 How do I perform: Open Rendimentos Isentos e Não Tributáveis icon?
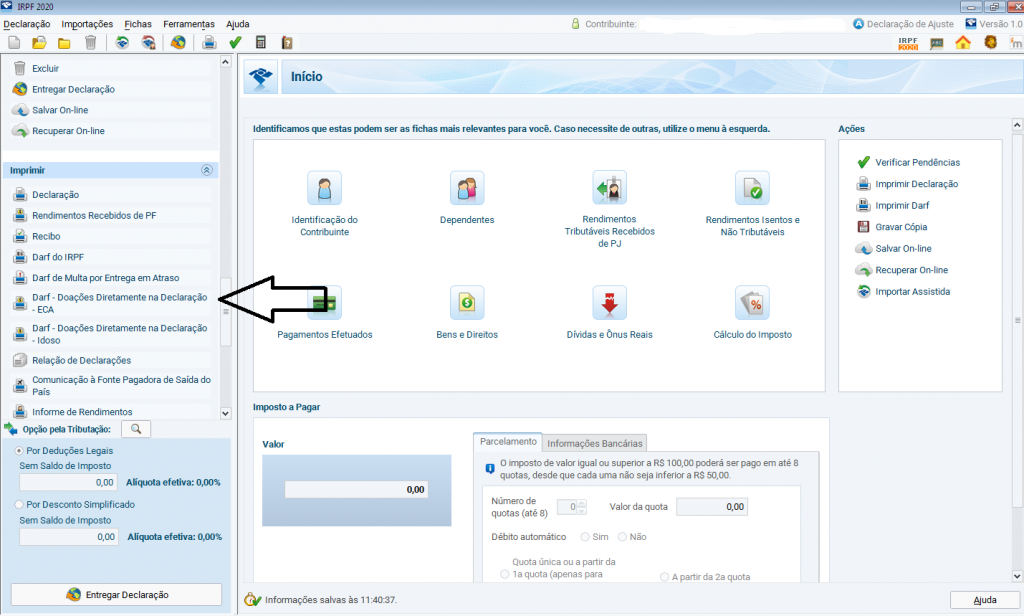pyautogui.click(x=752, y=188)
